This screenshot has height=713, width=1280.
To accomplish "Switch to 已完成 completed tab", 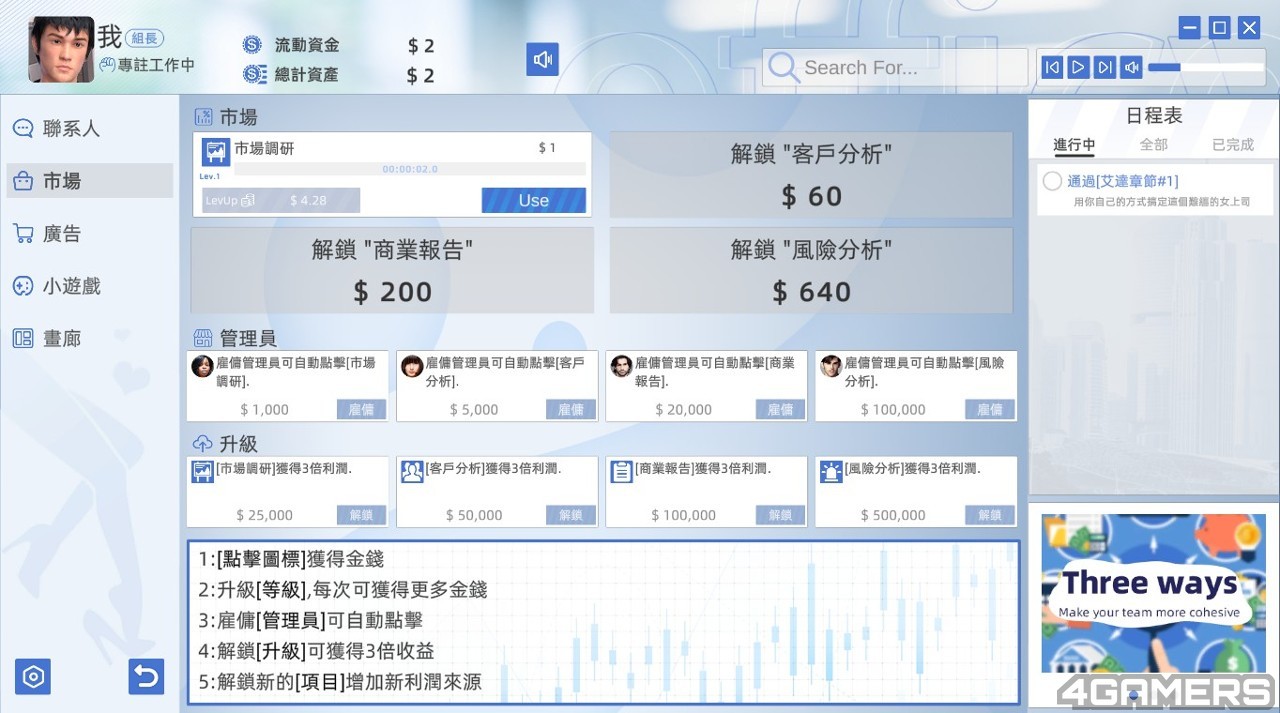I will [1232, 145].
